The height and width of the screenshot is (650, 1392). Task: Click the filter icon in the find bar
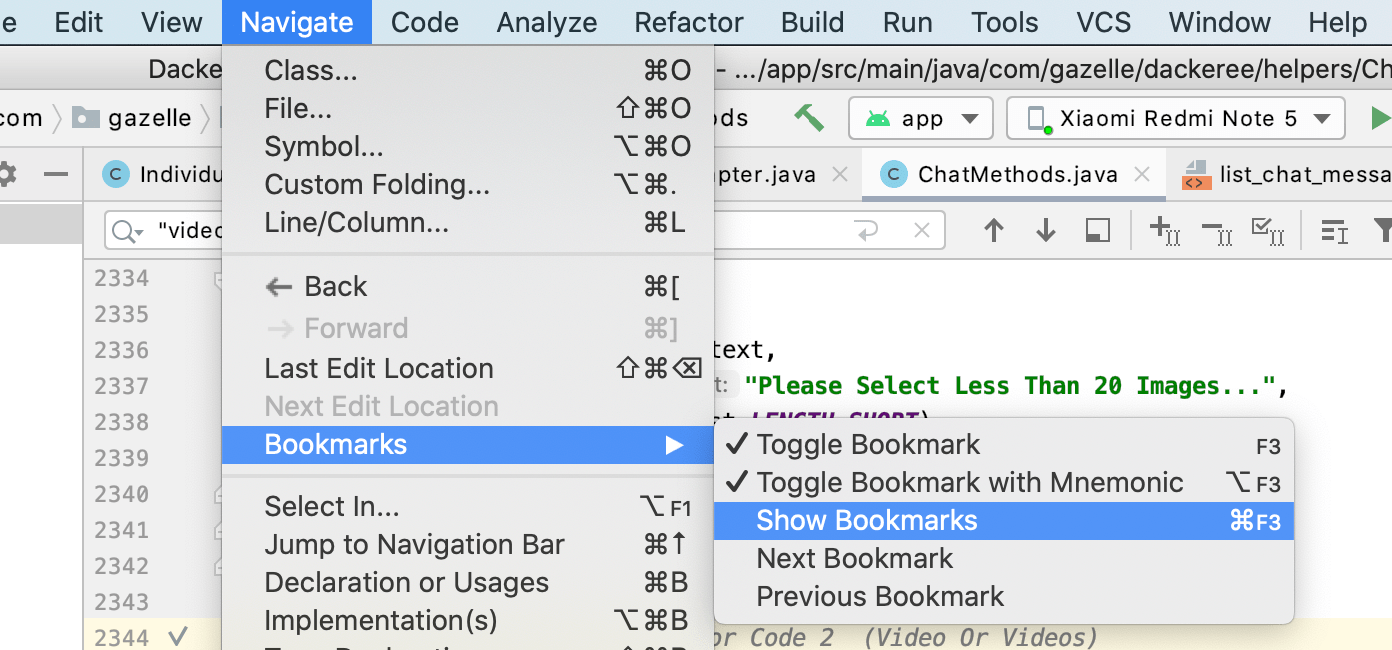[1386, 230]
